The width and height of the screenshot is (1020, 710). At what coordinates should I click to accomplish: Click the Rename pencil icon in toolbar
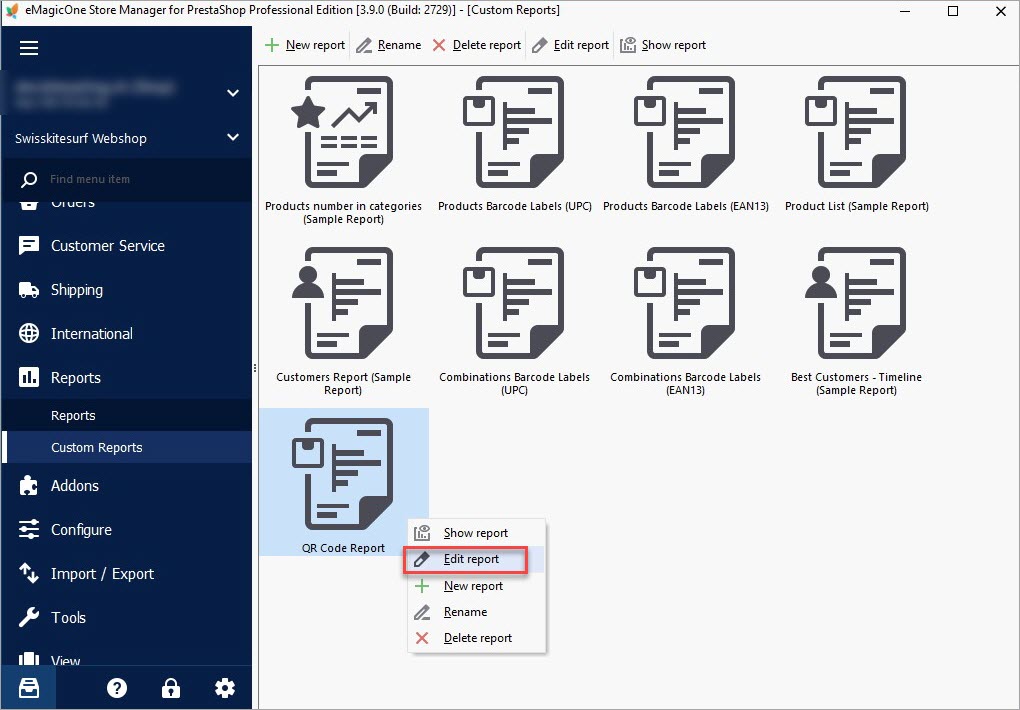[364, 45]
